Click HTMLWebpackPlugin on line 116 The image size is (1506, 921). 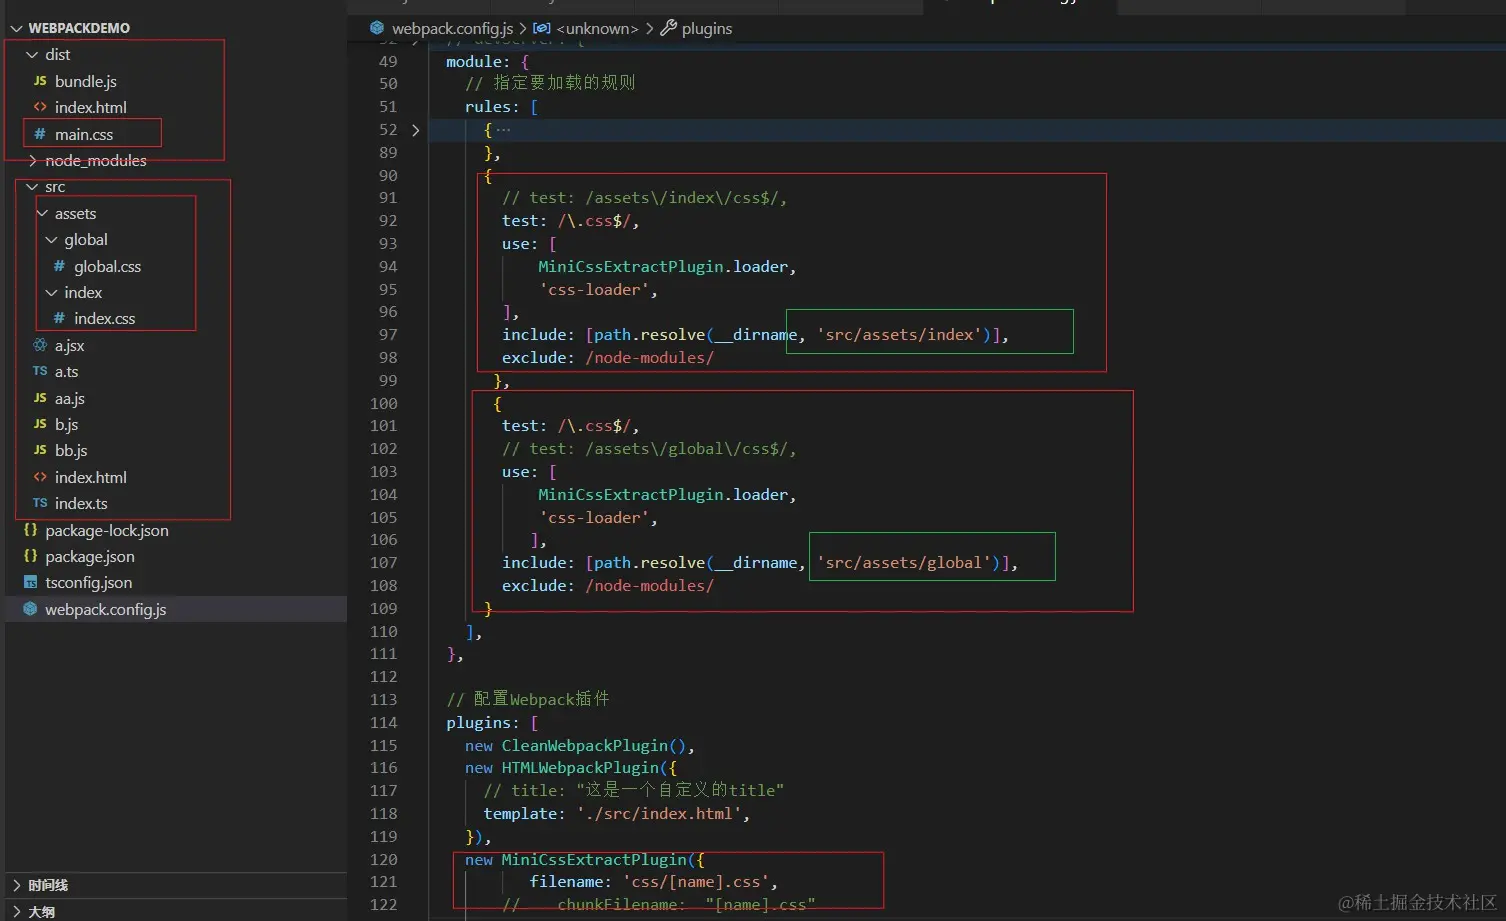click(x=580, y=768)
